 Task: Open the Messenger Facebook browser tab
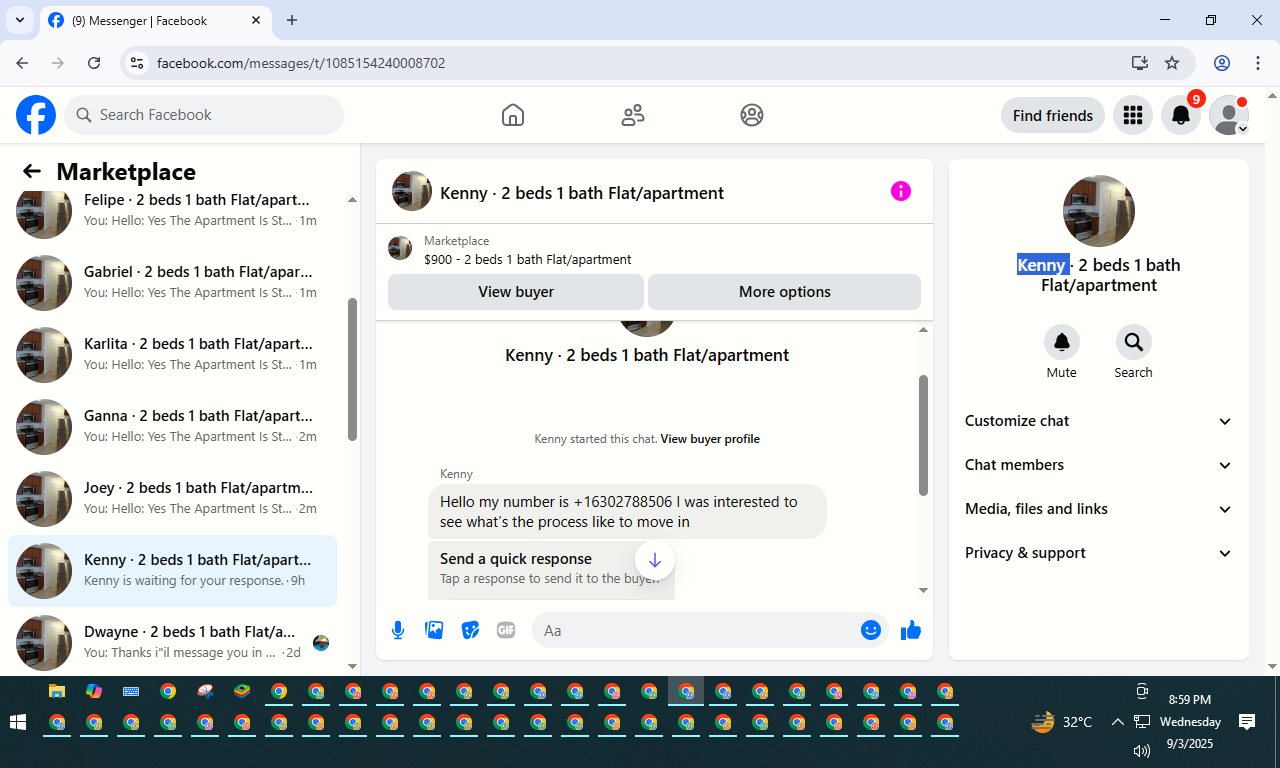pos(155,21)
